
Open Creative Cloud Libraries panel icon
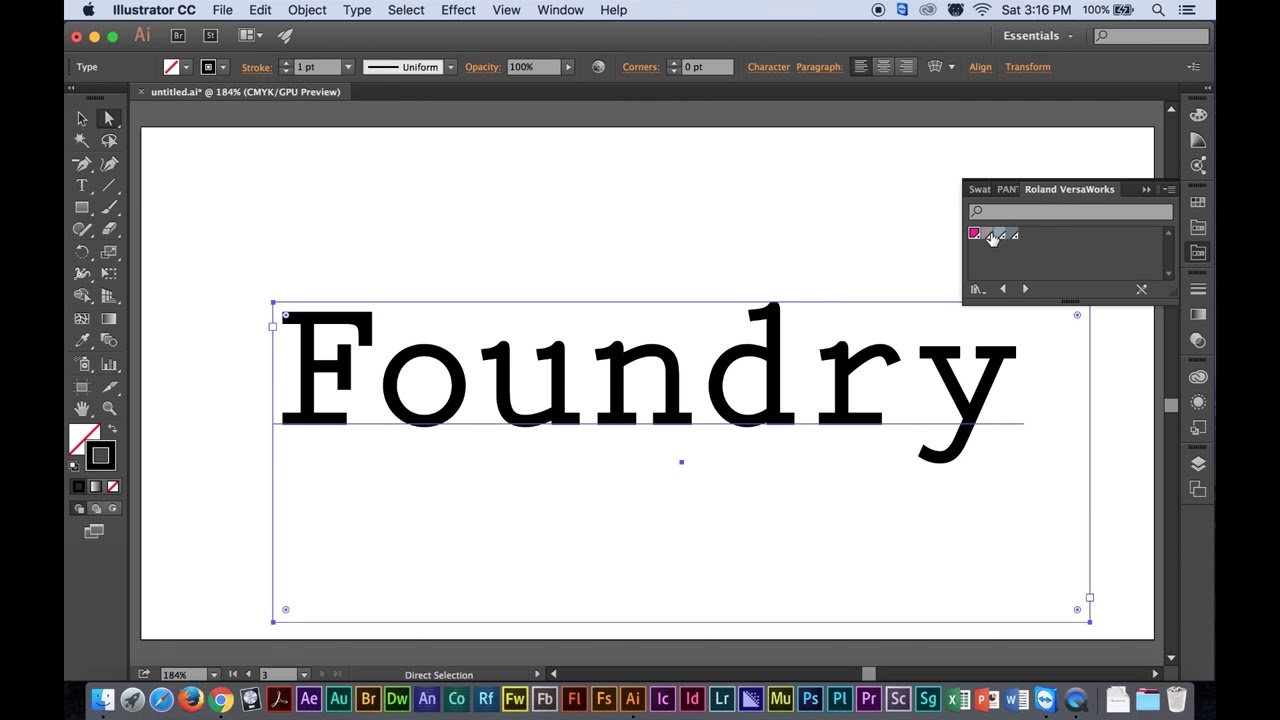coord(1198,377)
